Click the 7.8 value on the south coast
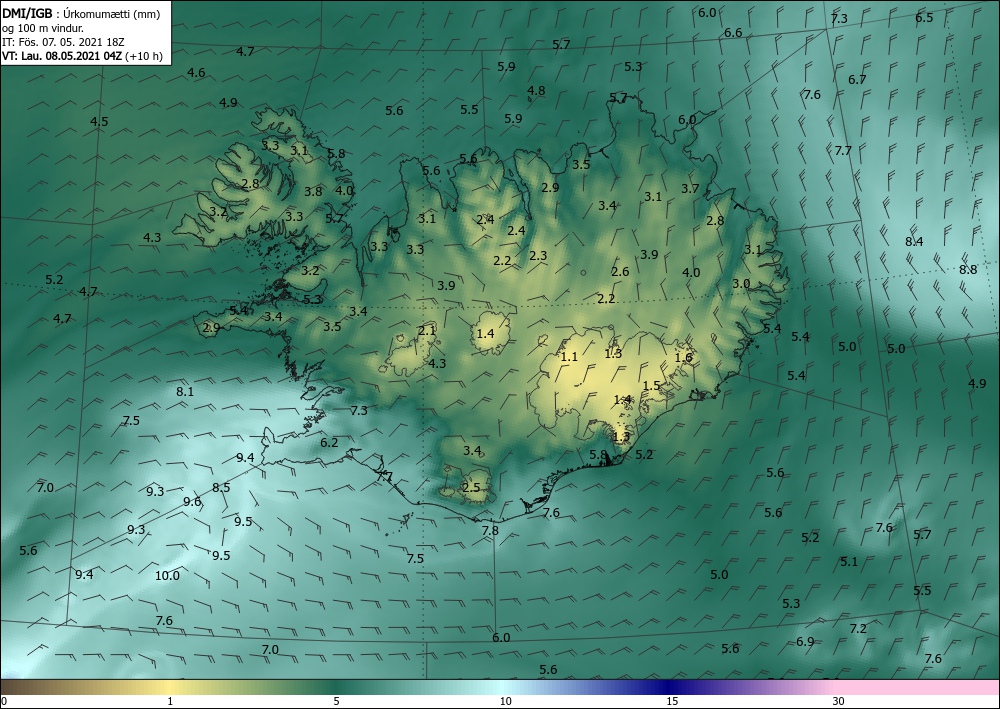The height and width of the screenshot is (709, 1000). click(x=490, y=530)
